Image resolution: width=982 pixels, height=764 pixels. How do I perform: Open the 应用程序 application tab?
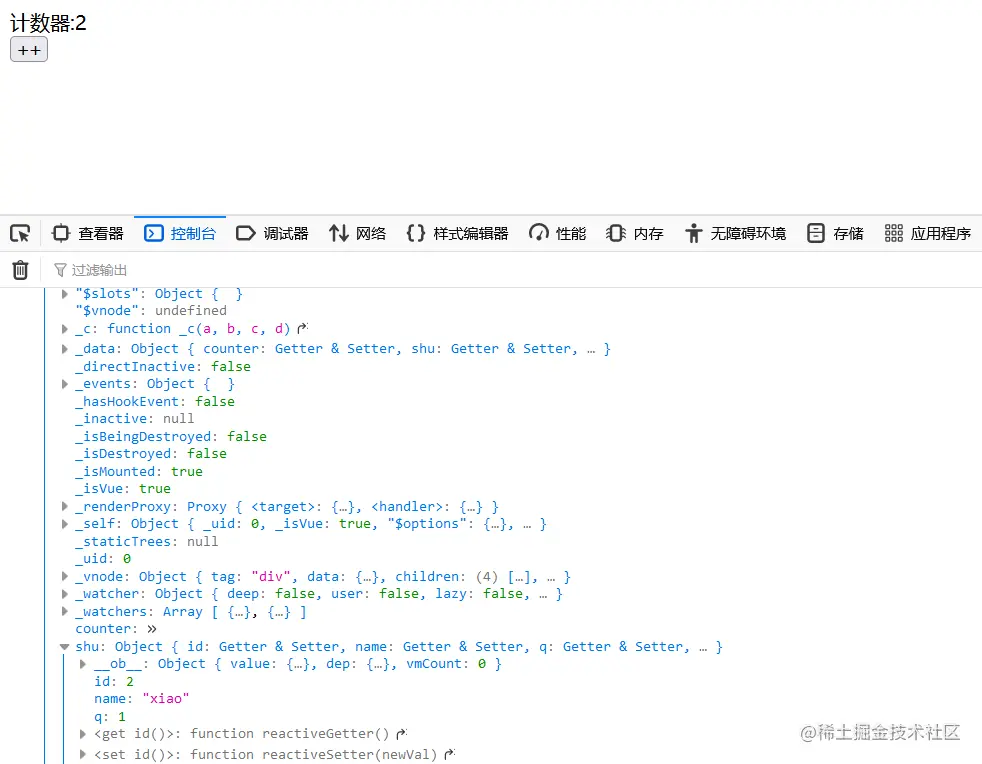pyautogui.click(x=928, y=234)
